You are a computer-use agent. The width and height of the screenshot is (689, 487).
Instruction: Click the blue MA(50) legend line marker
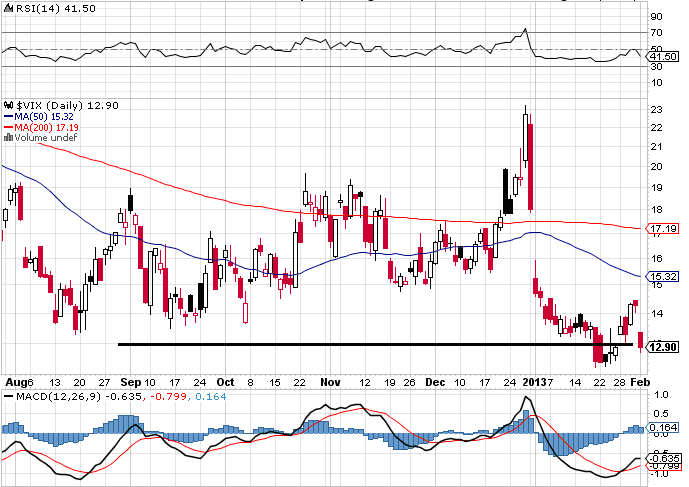(9, 116)
